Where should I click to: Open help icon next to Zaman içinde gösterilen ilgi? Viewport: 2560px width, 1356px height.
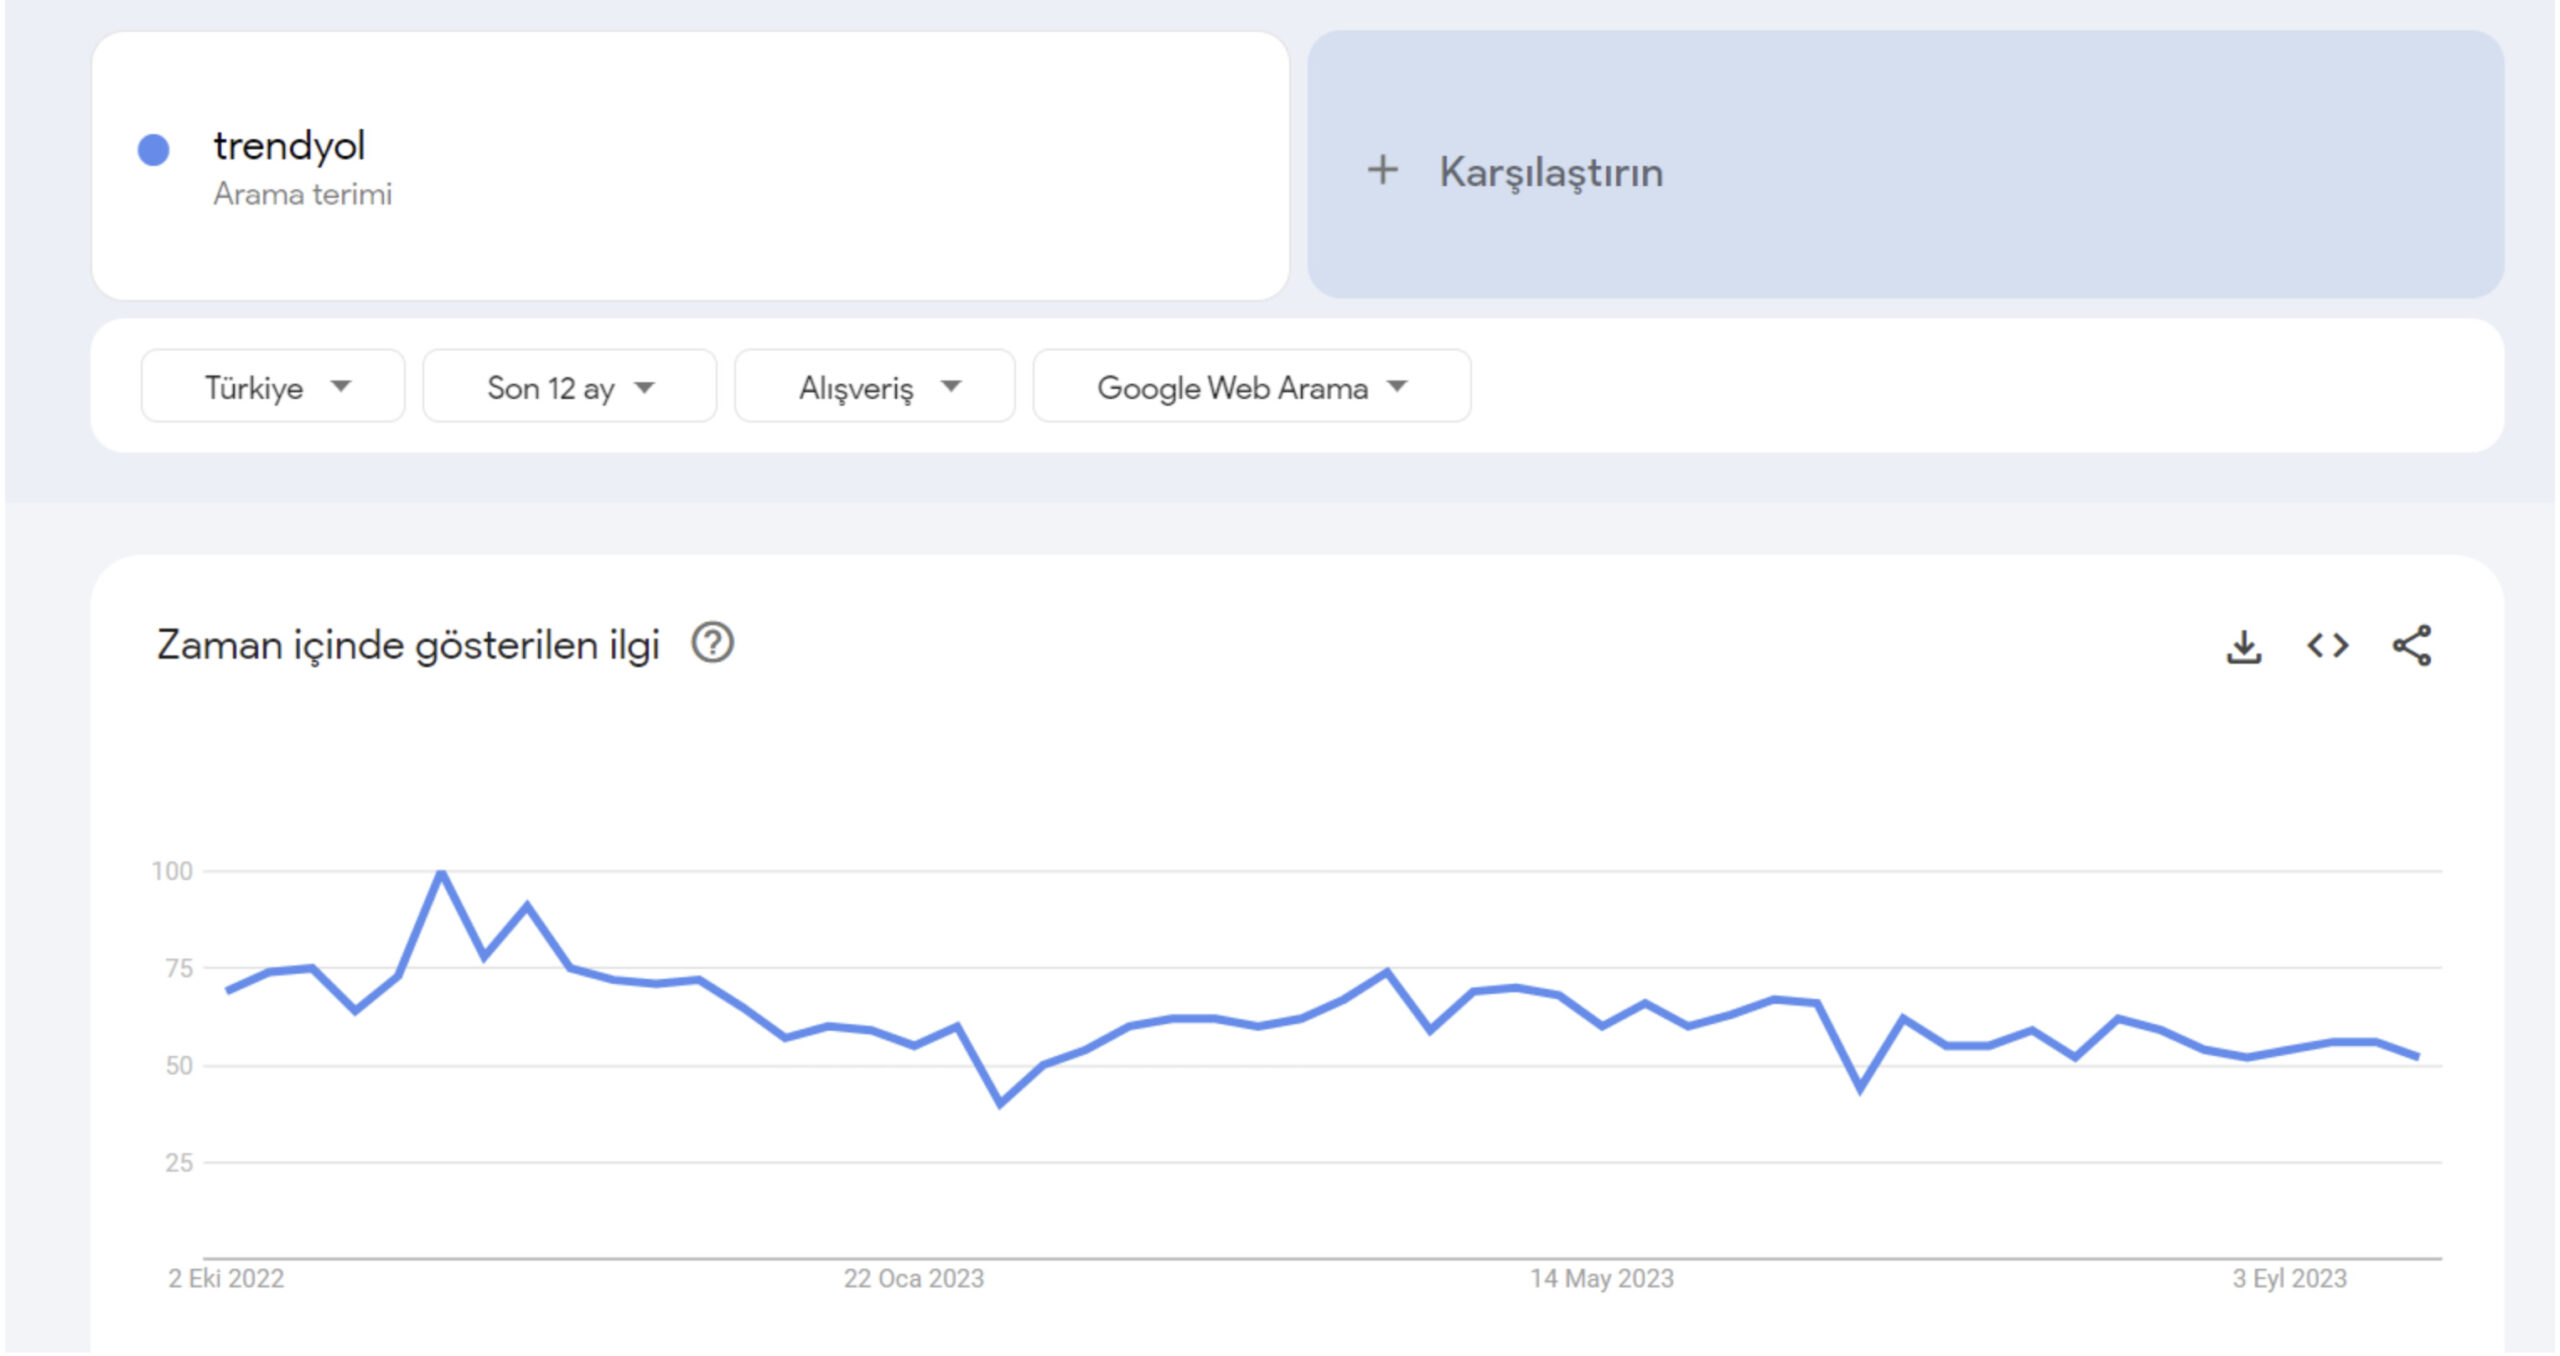[x=713, y=643]
